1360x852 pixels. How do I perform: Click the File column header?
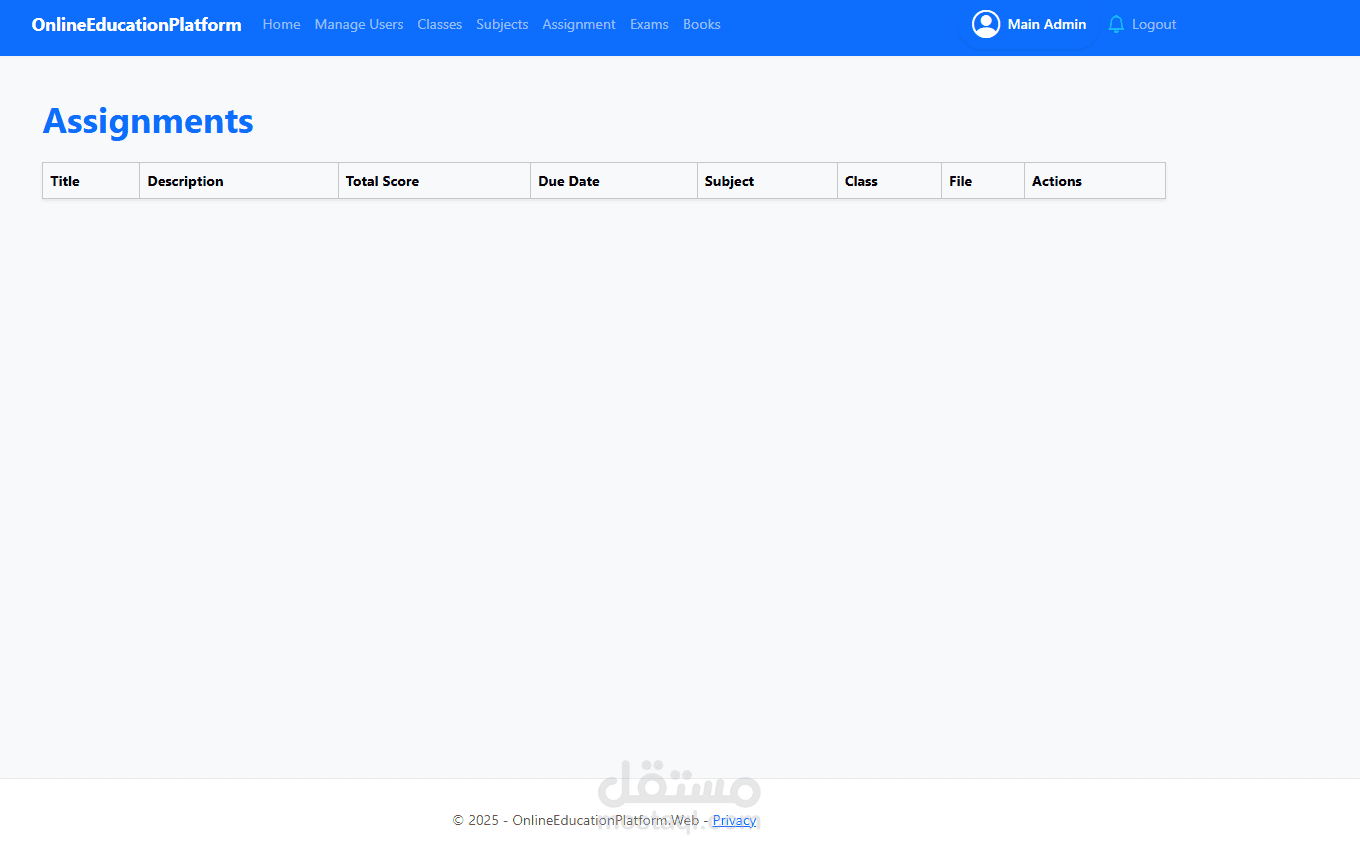tap(983, 181)
